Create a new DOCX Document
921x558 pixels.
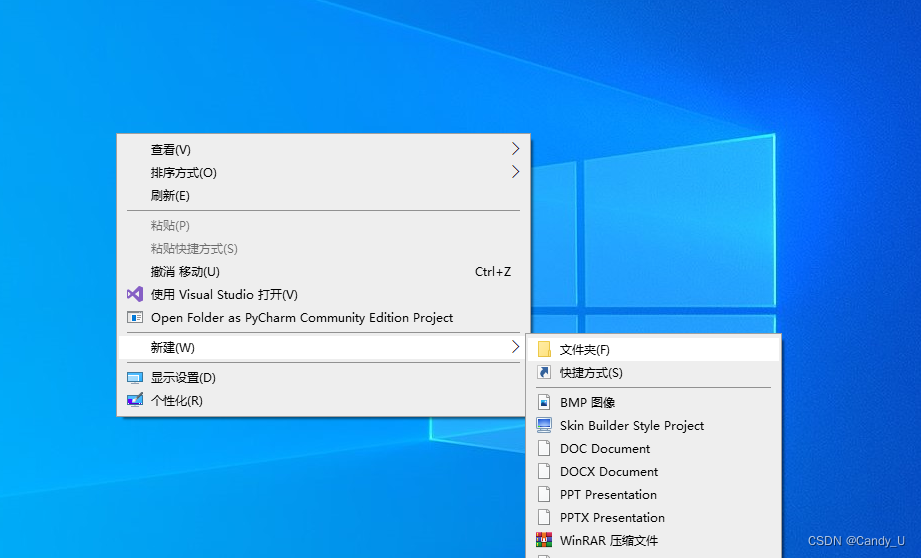[654, 471]
